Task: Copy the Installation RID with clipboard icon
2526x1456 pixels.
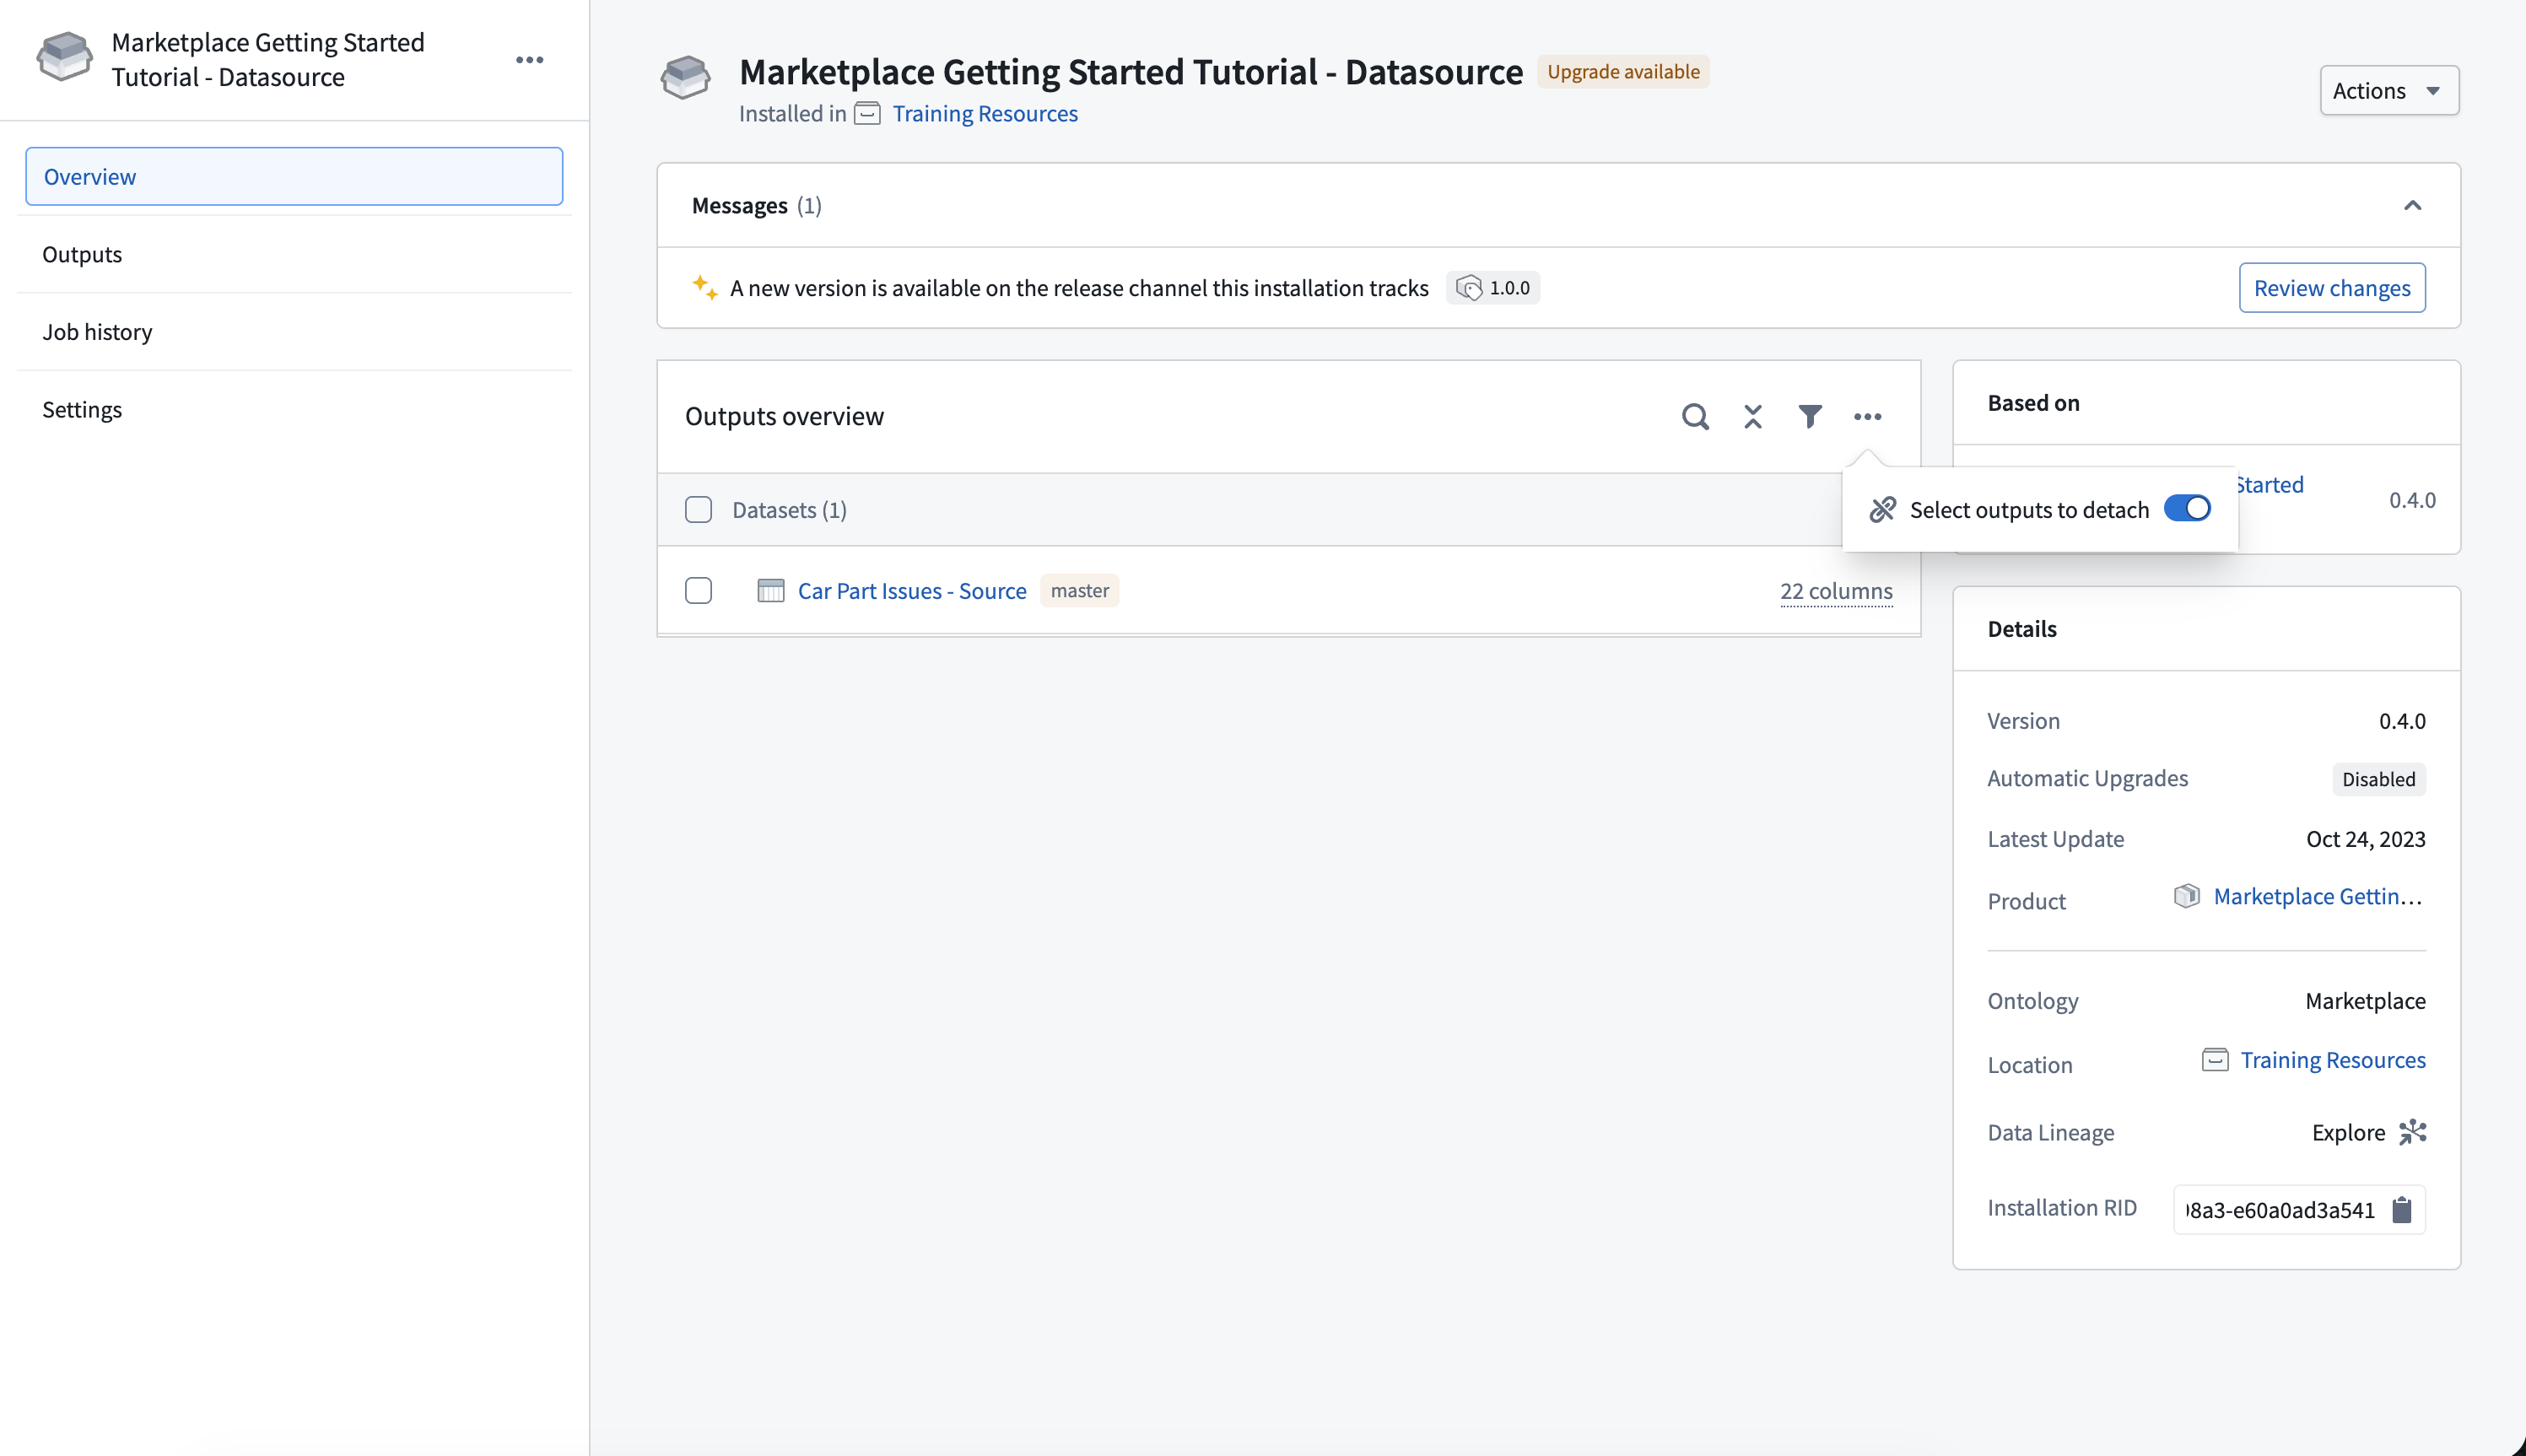Action: tap(2402, 1210)
